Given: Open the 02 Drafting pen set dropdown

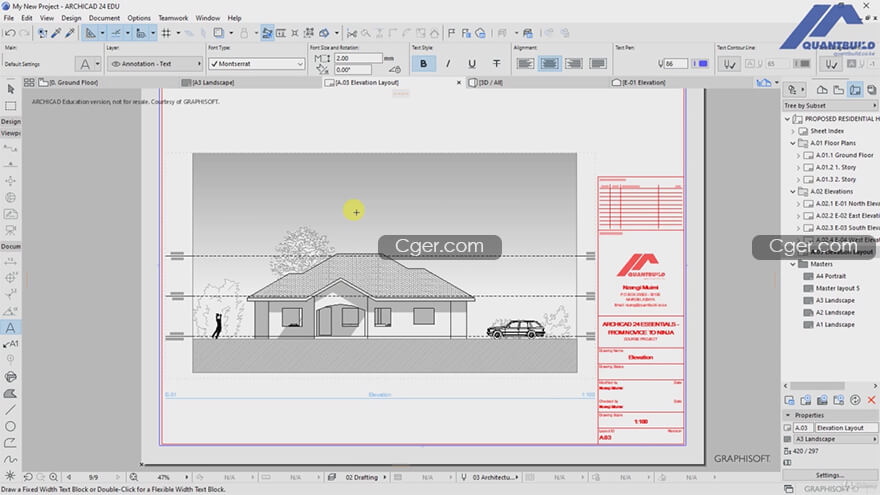Looking at the screenshot, I should click(x=363, y=477).
